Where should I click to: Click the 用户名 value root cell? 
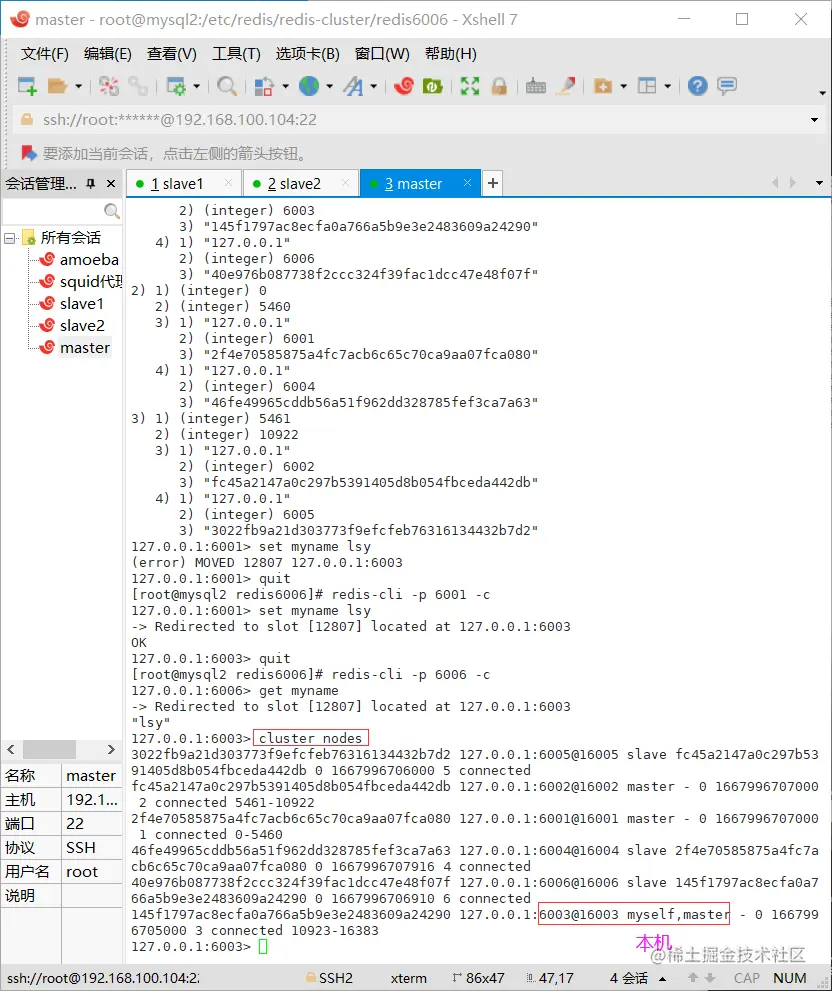click(92, 872)
